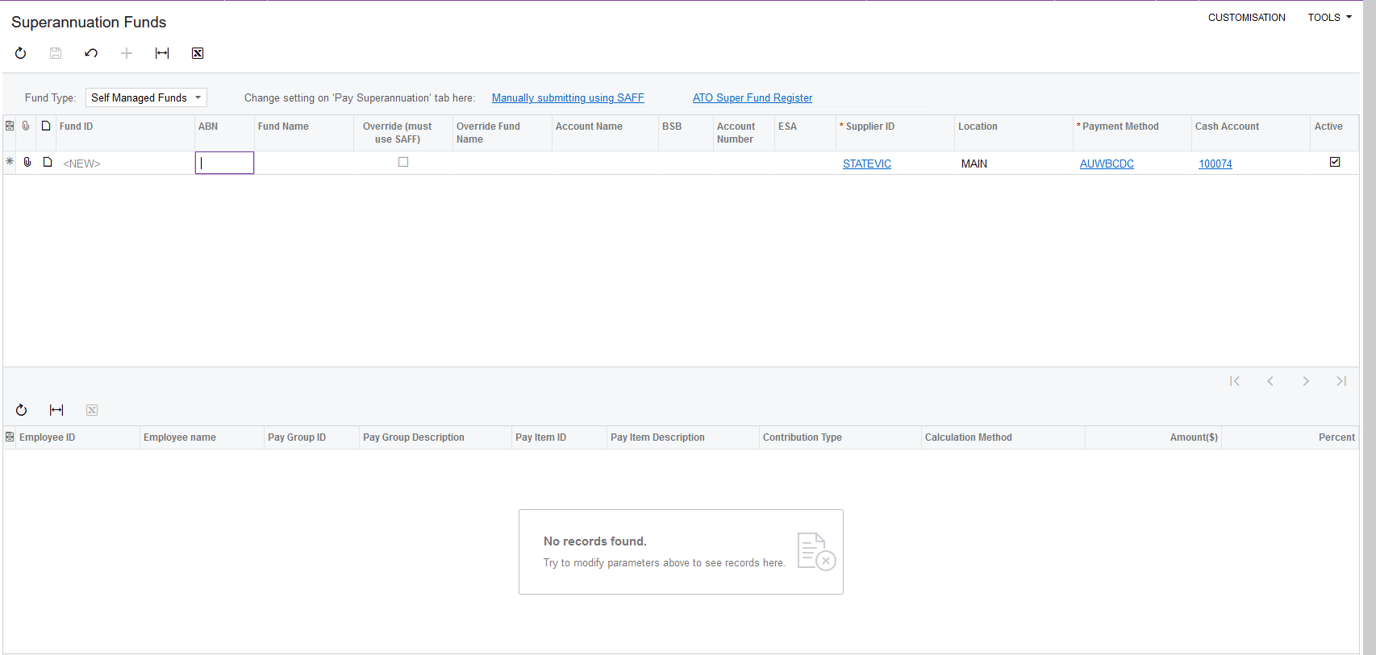The height and width of the screenshot is (655, 1376).
Task: Fit columns in lower employee grid
Action: (x=56, y=410)
